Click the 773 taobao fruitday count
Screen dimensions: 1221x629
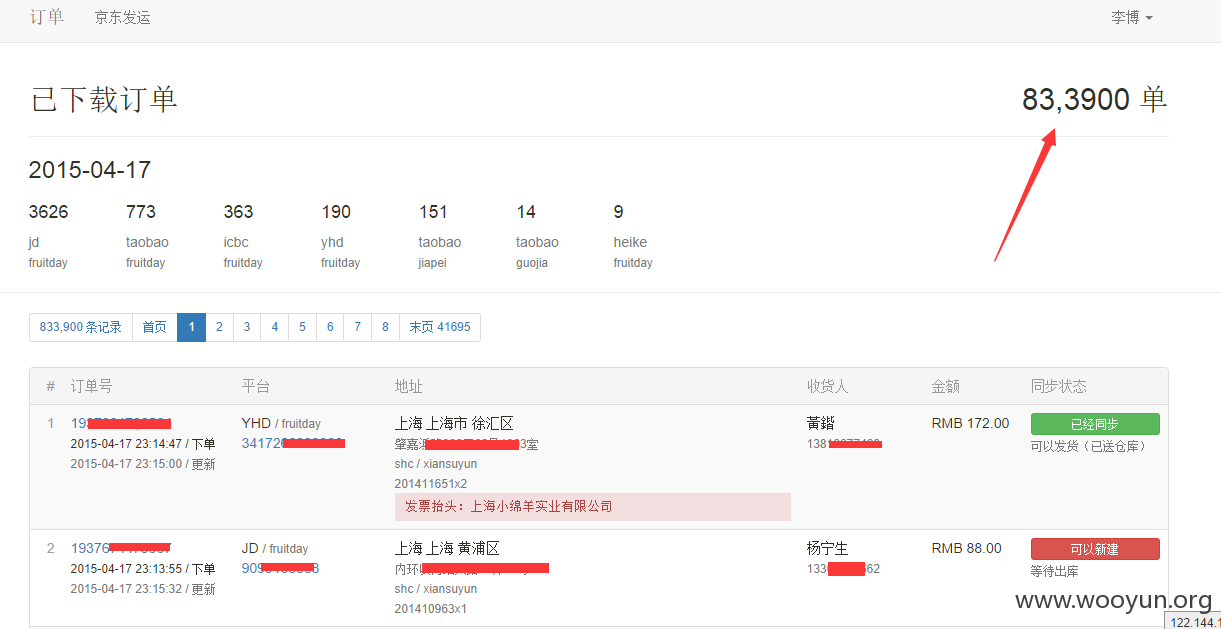click(141, 212)
